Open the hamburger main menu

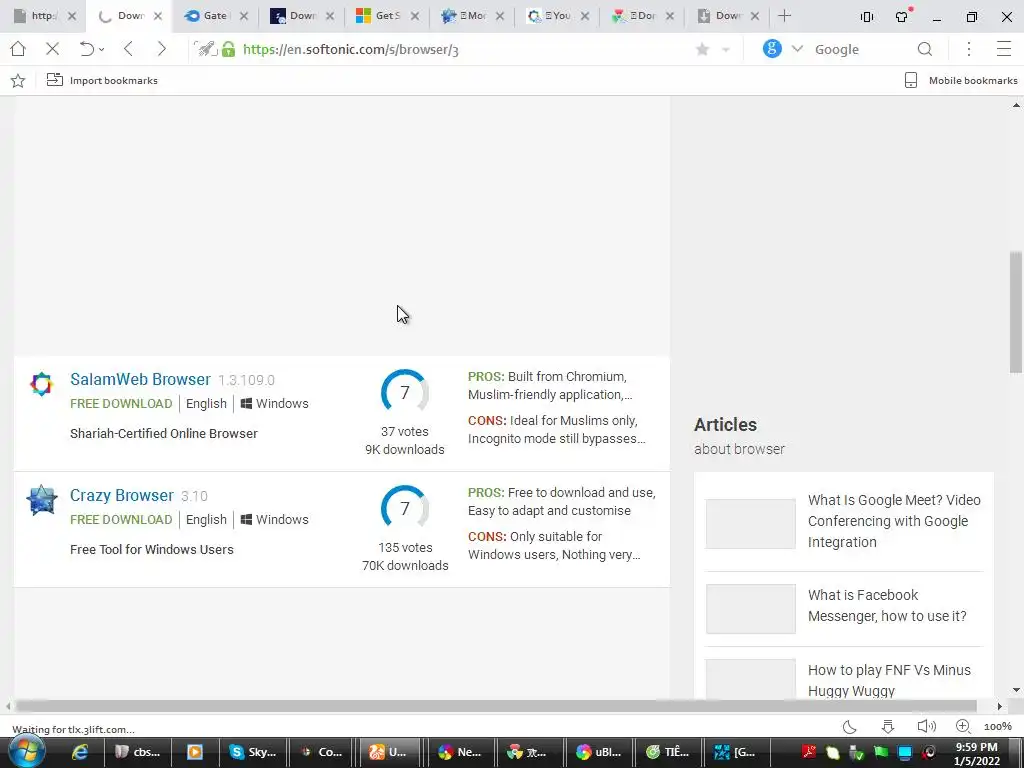coord(1004,49)
